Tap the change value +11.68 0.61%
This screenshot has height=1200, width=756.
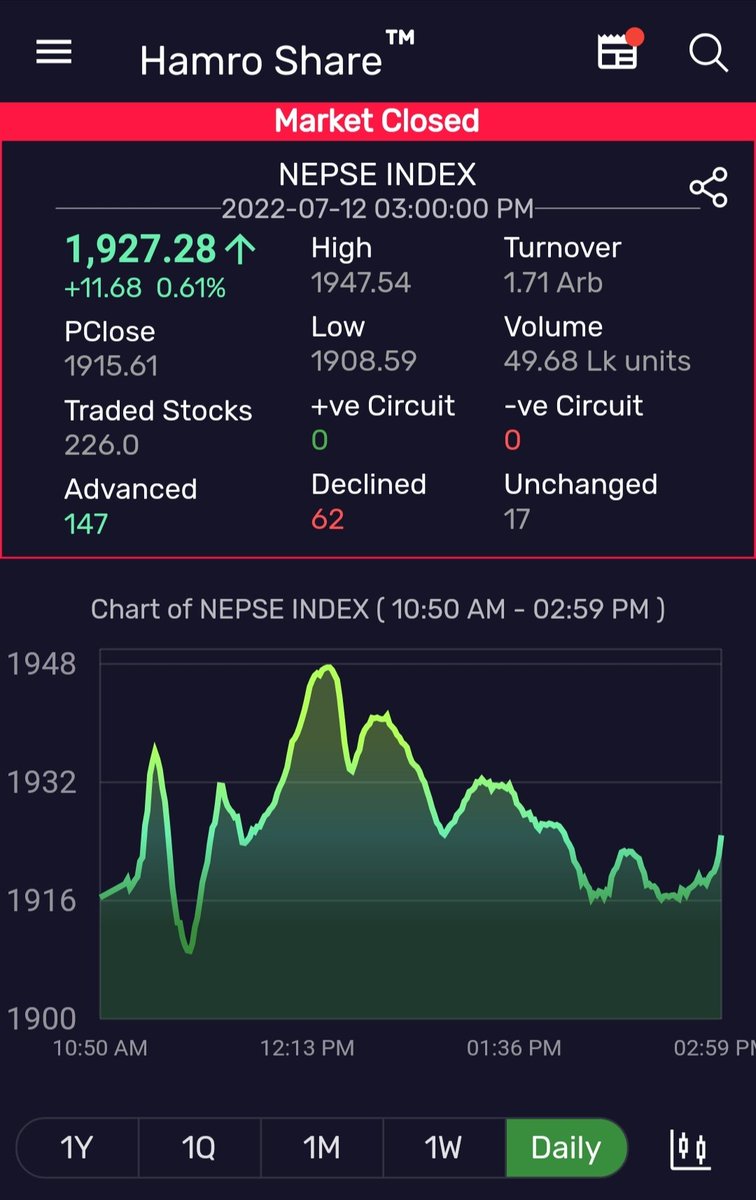click(145, 289)
